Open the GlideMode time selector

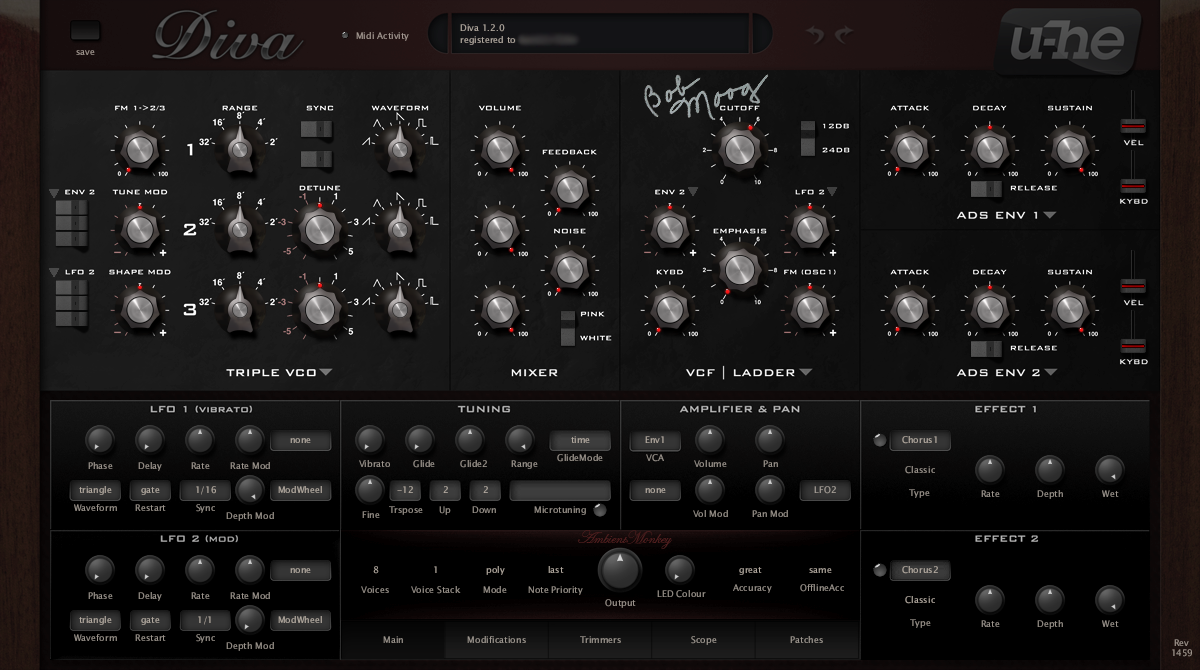(580, 440)
